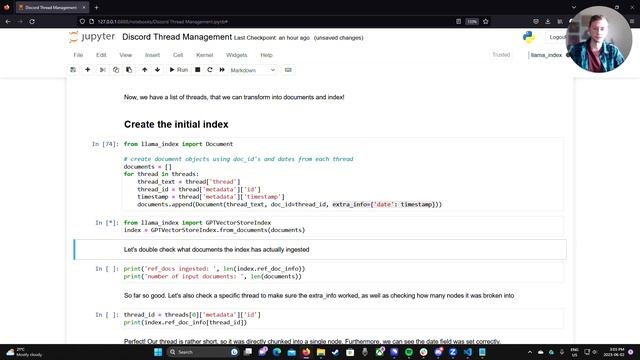Screen dimensions: 640x360
Task: Click the Now, we have a list of threads text
Action: click(234, 97)
